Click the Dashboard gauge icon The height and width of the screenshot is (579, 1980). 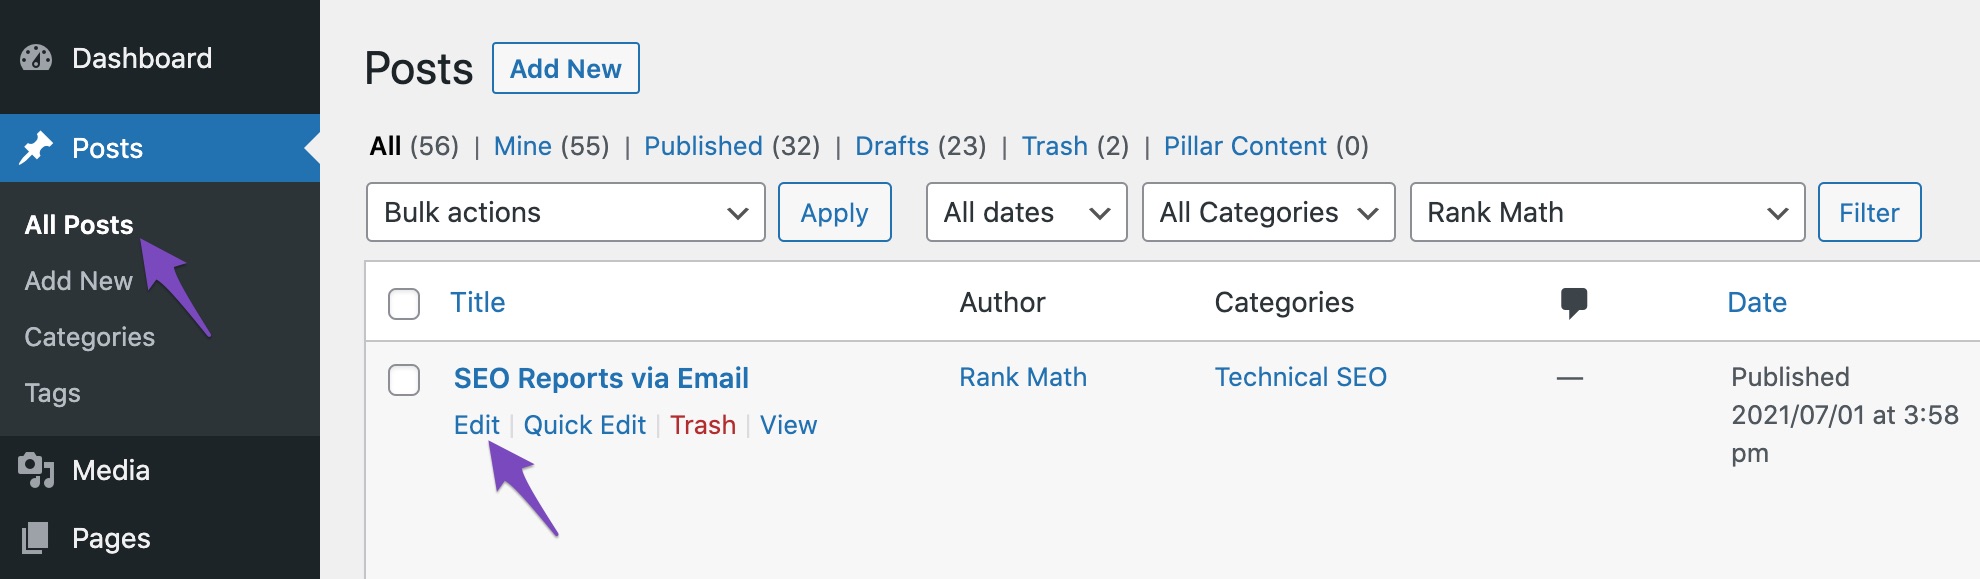[36, 58]
